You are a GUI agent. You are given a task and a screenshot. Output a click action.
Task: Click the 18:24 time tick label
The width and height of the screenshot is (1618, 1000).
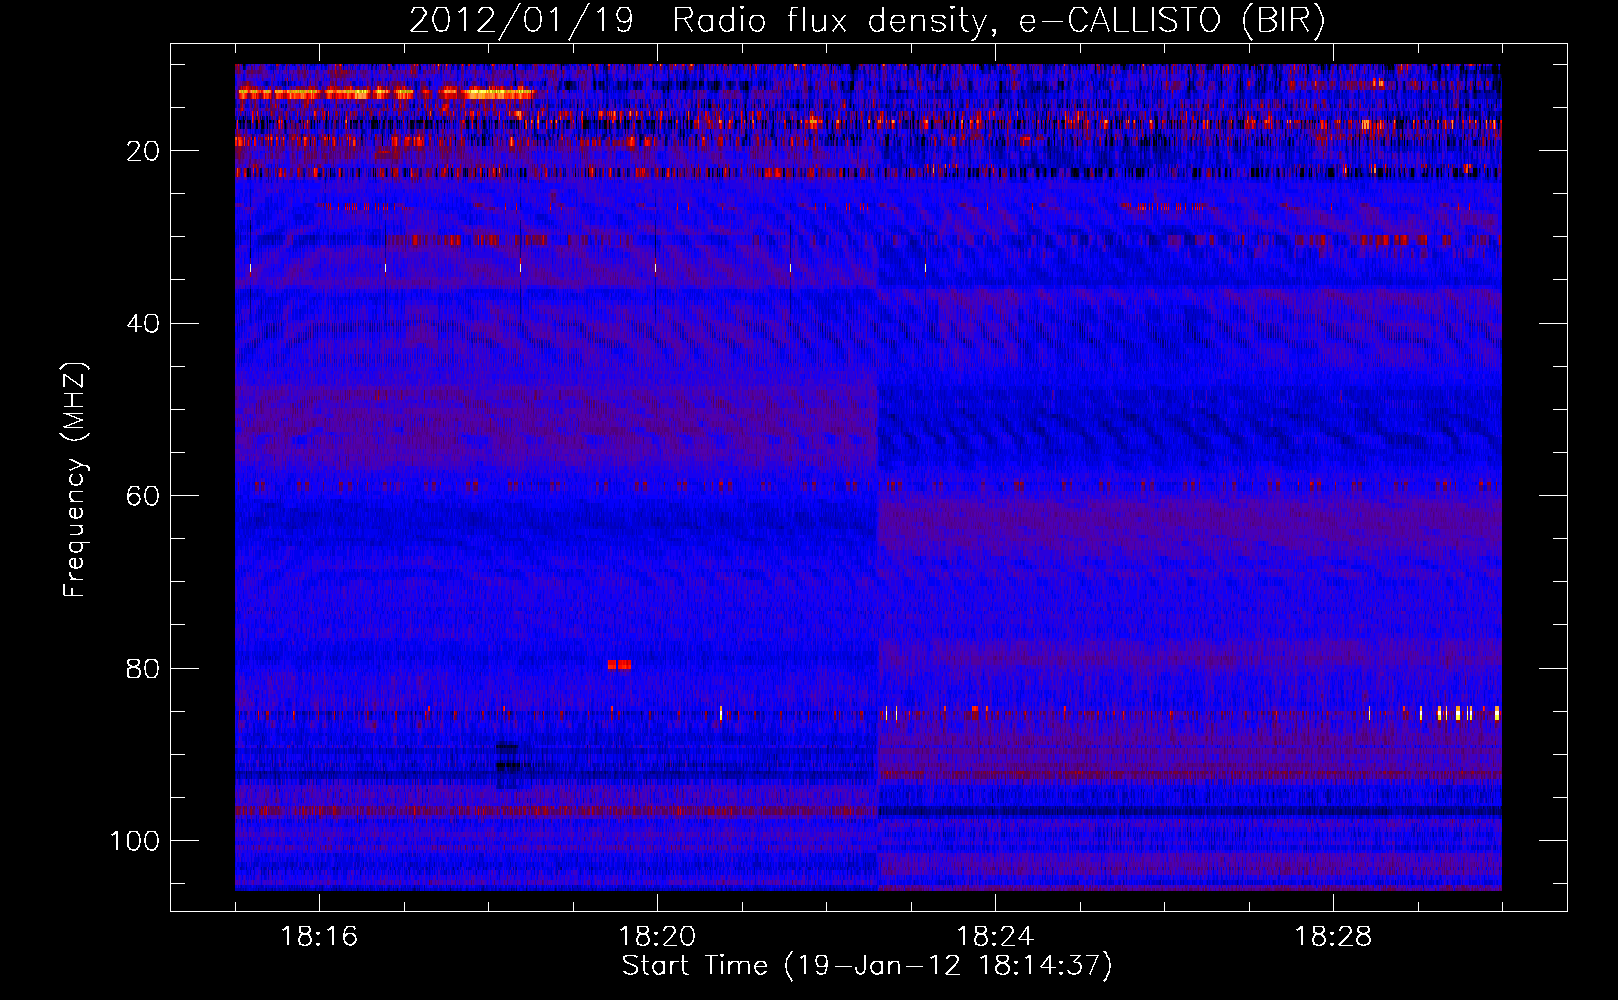click(995, 937)
